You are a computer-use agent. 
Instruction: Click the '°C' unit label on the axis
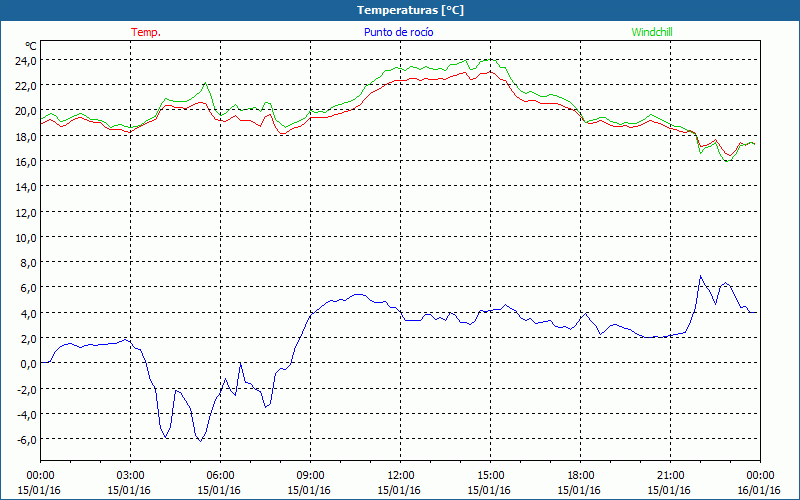31,46
